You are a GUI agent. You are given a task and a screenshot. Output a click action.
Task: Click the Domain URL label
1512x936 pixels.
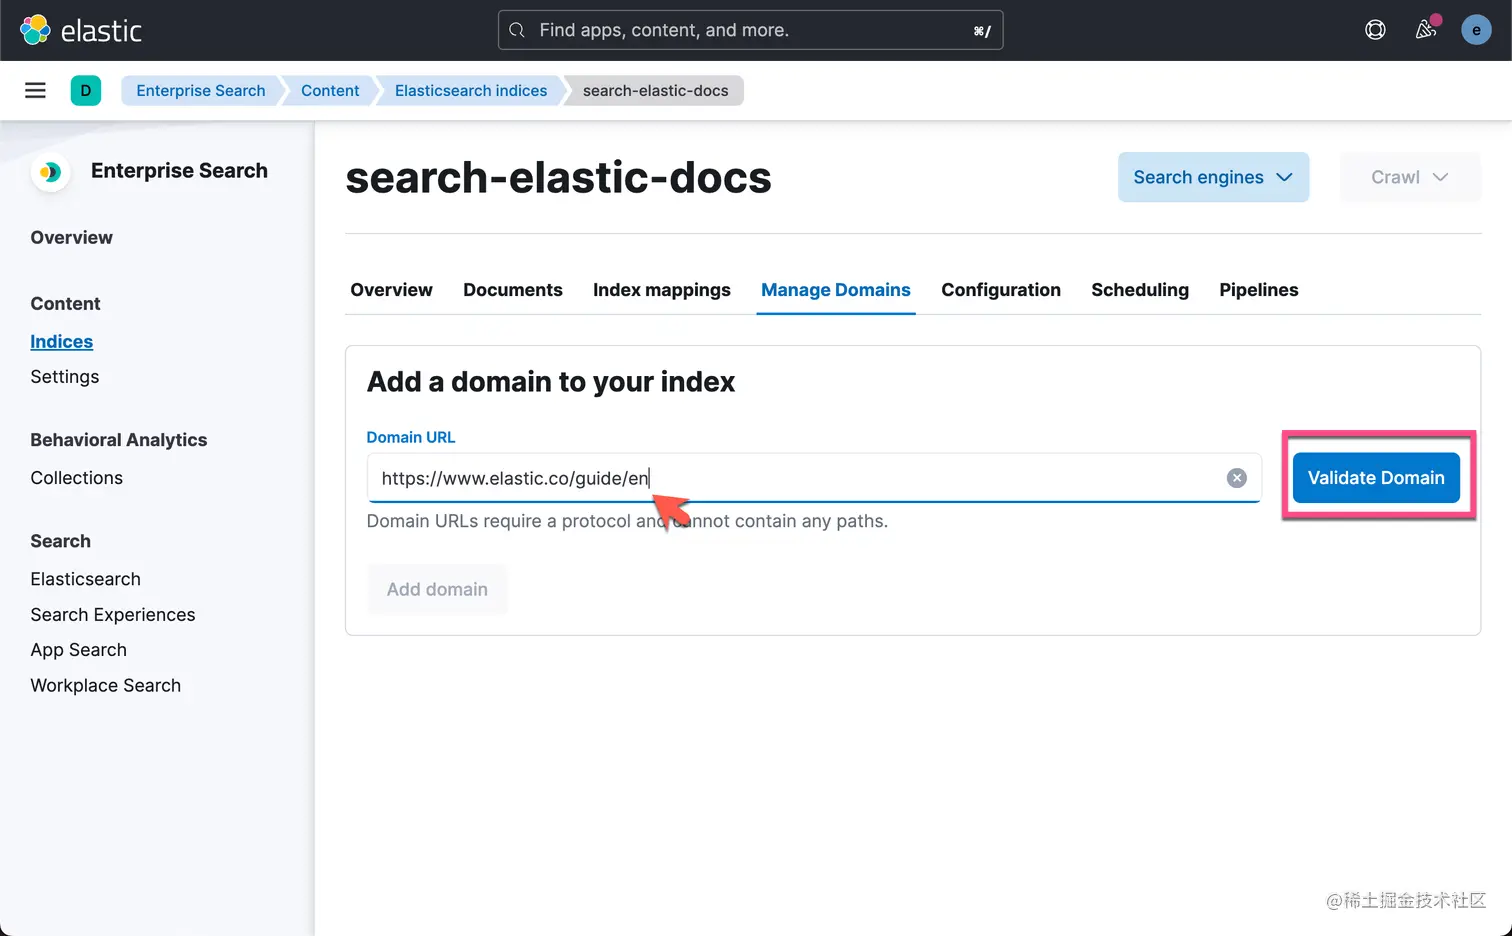pyautogui.click(x=411, y=437)
